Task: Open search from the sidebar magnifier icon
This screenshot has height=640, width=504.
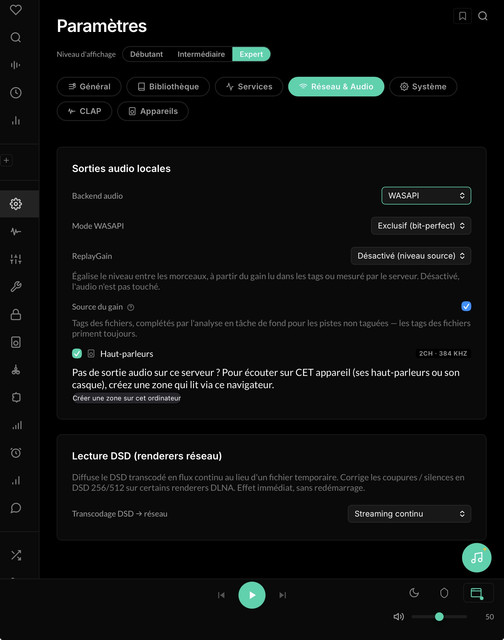Action: (16, 38)
